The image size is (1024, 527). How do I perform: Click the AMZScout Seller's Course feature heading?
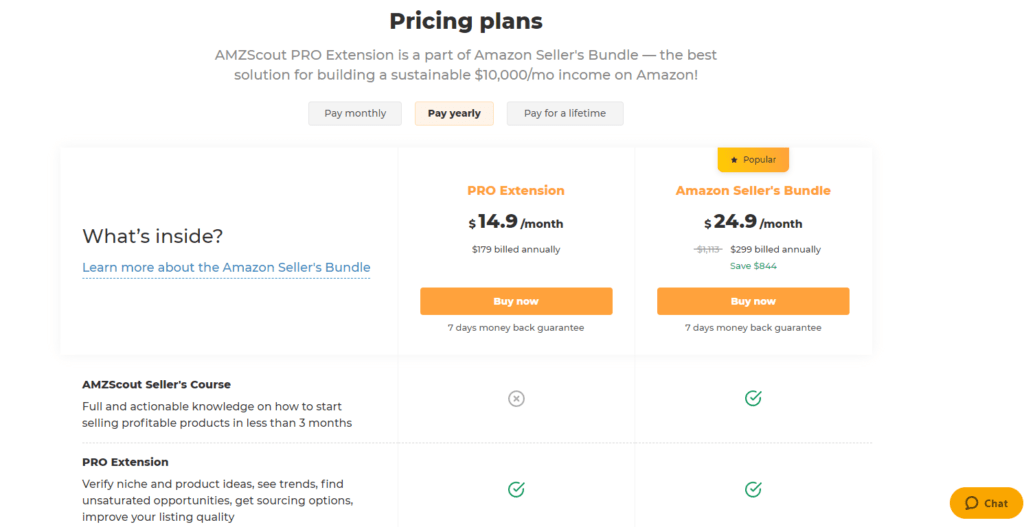156,384
